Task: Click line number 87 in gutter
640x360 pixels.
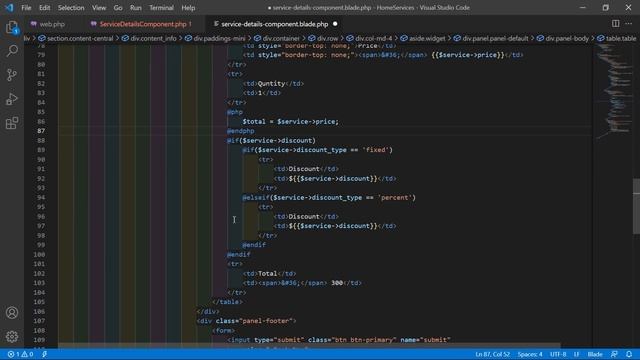Action: 41,131
